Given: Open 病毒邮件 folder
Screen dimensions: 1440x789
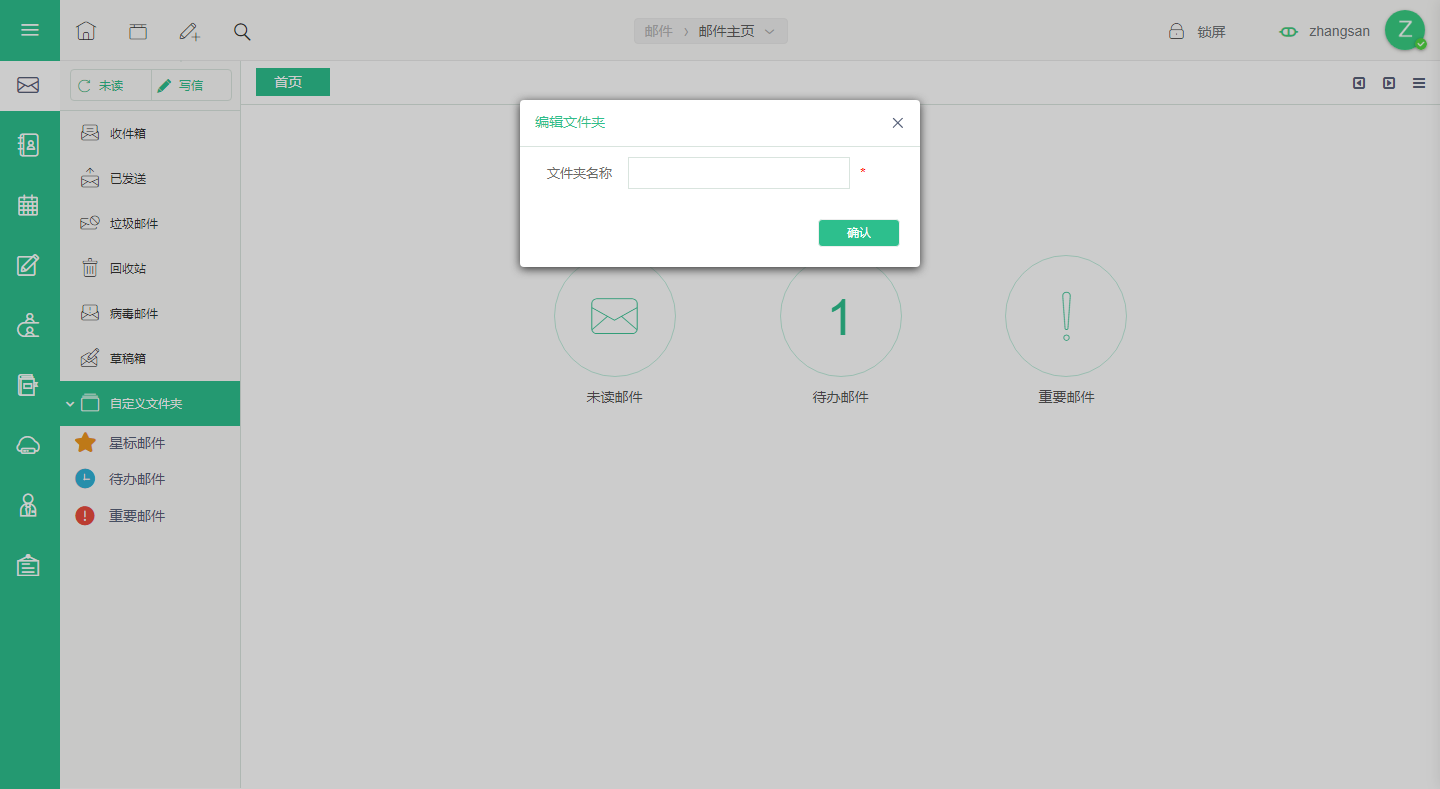Looking at the screenshot, I should (x=150, y=313).
